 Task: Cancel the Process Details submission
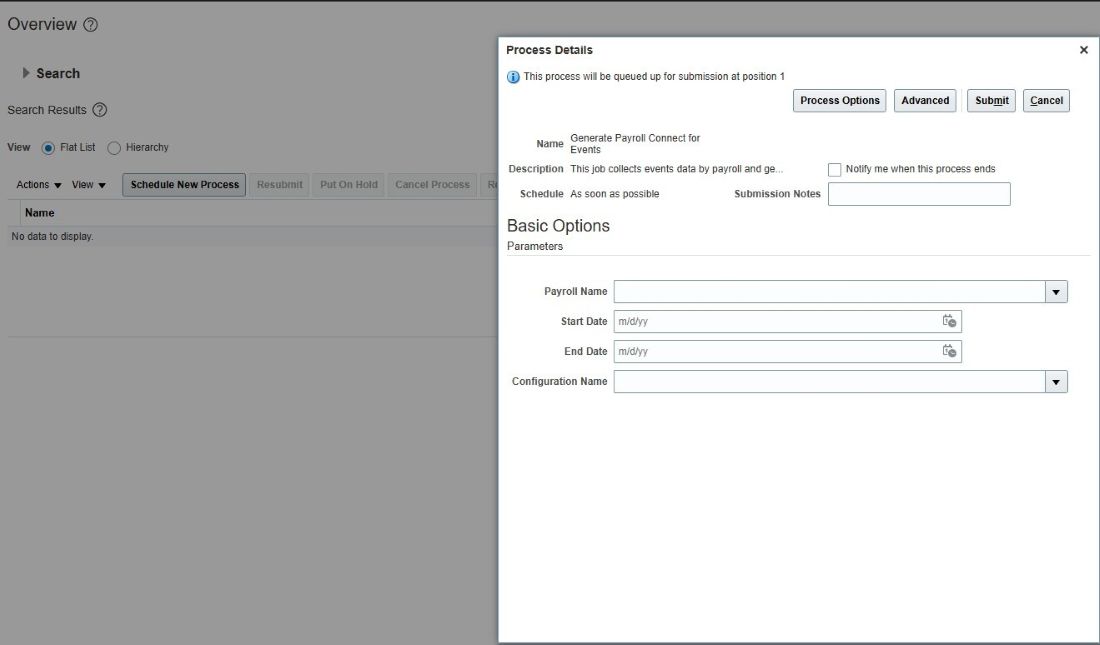coord(1045,100)
